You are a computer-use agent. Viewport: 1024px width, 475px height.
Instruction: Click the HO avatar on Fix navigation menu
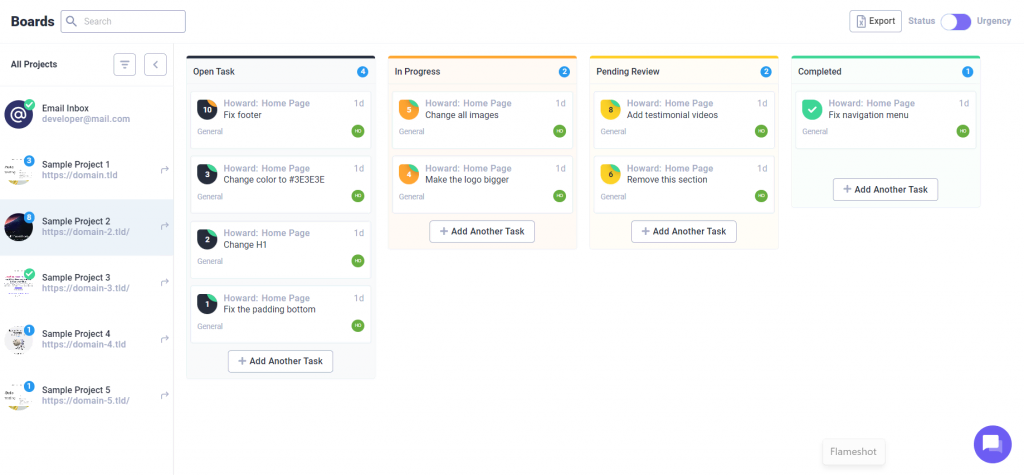pos(963,131)
